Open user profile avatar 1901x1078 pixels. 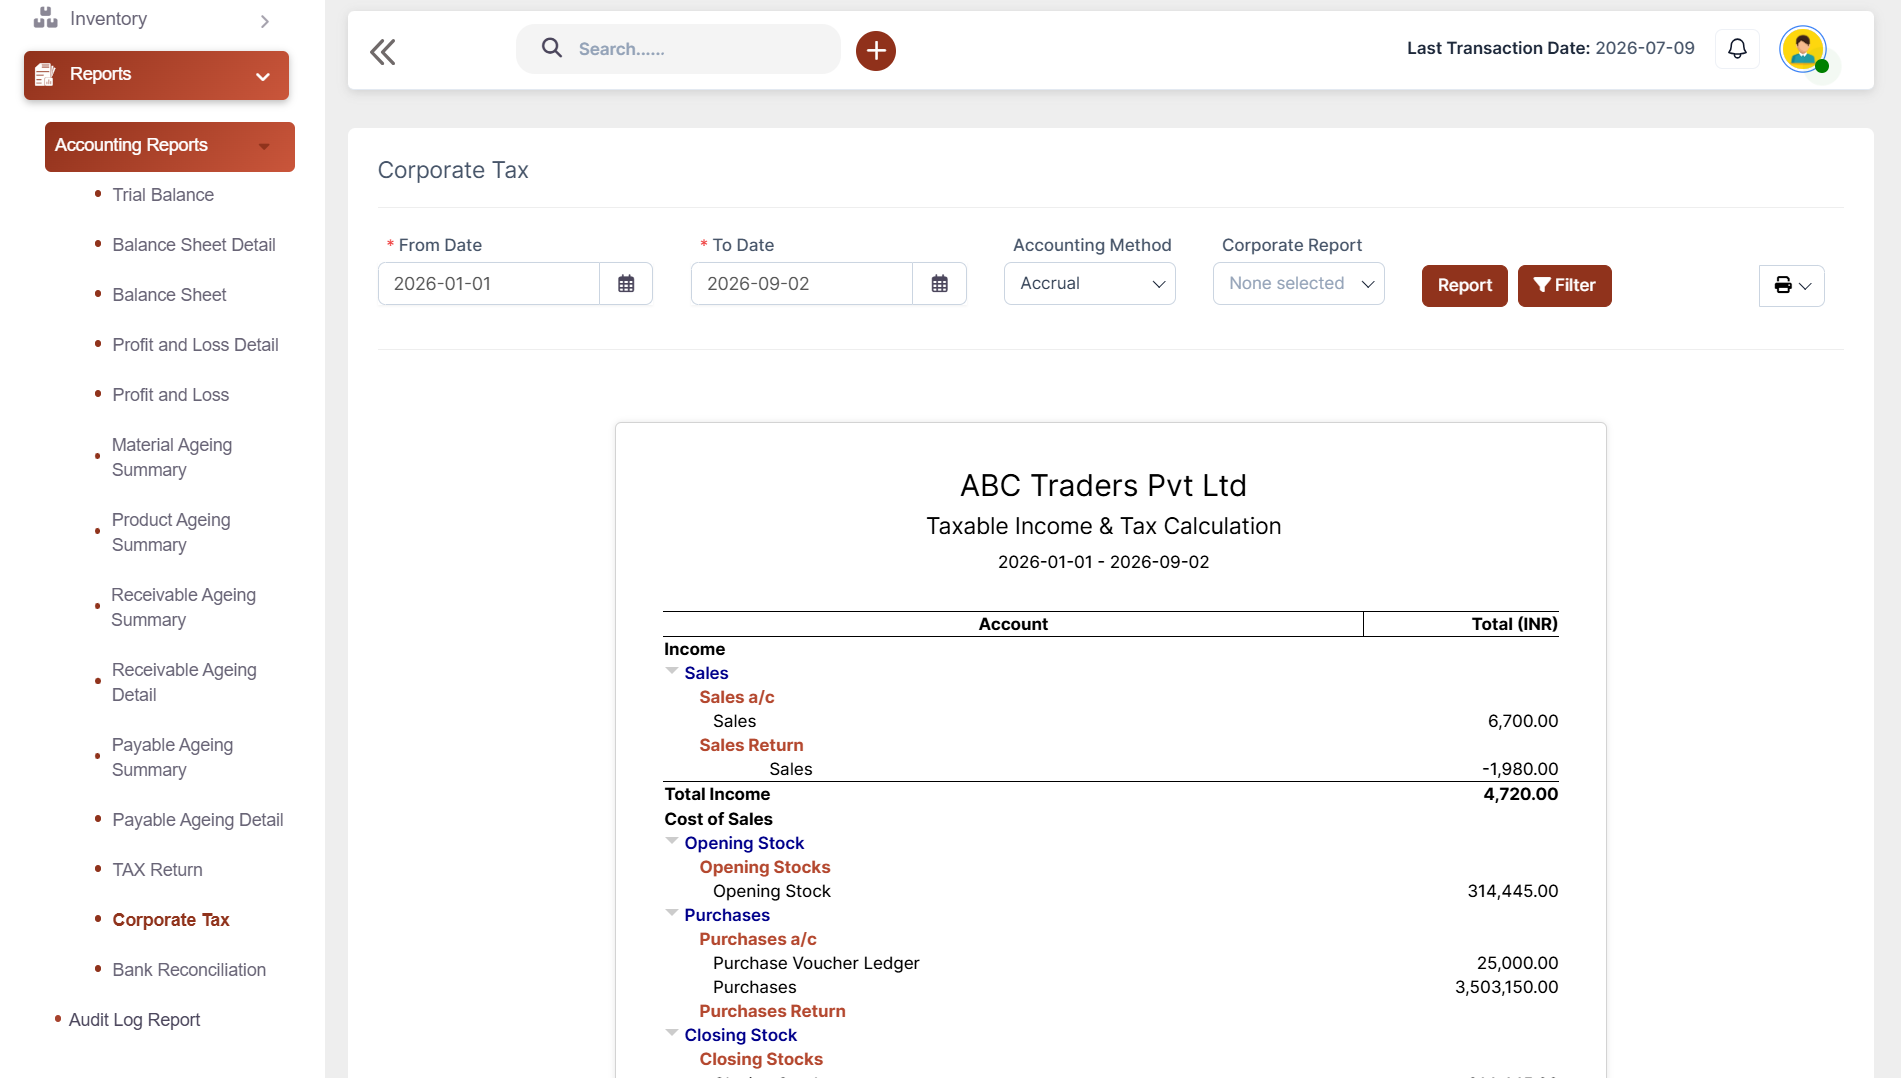pyautogui.click(x=1803, y=49)
